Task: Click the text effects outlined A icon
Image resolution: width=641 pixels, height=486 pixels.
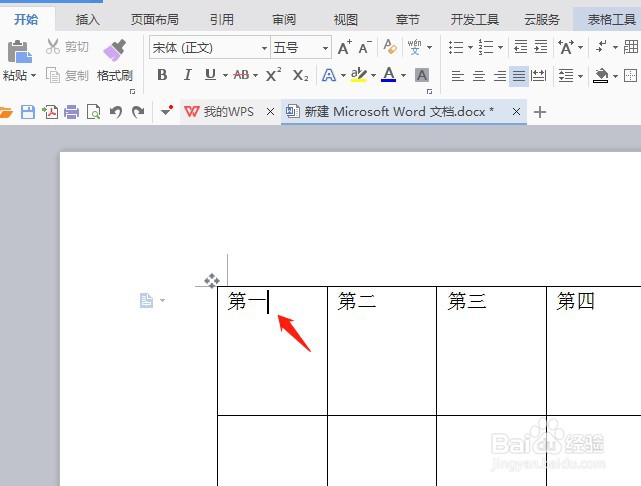Action: pyautogui.click(x=329, y=75)
